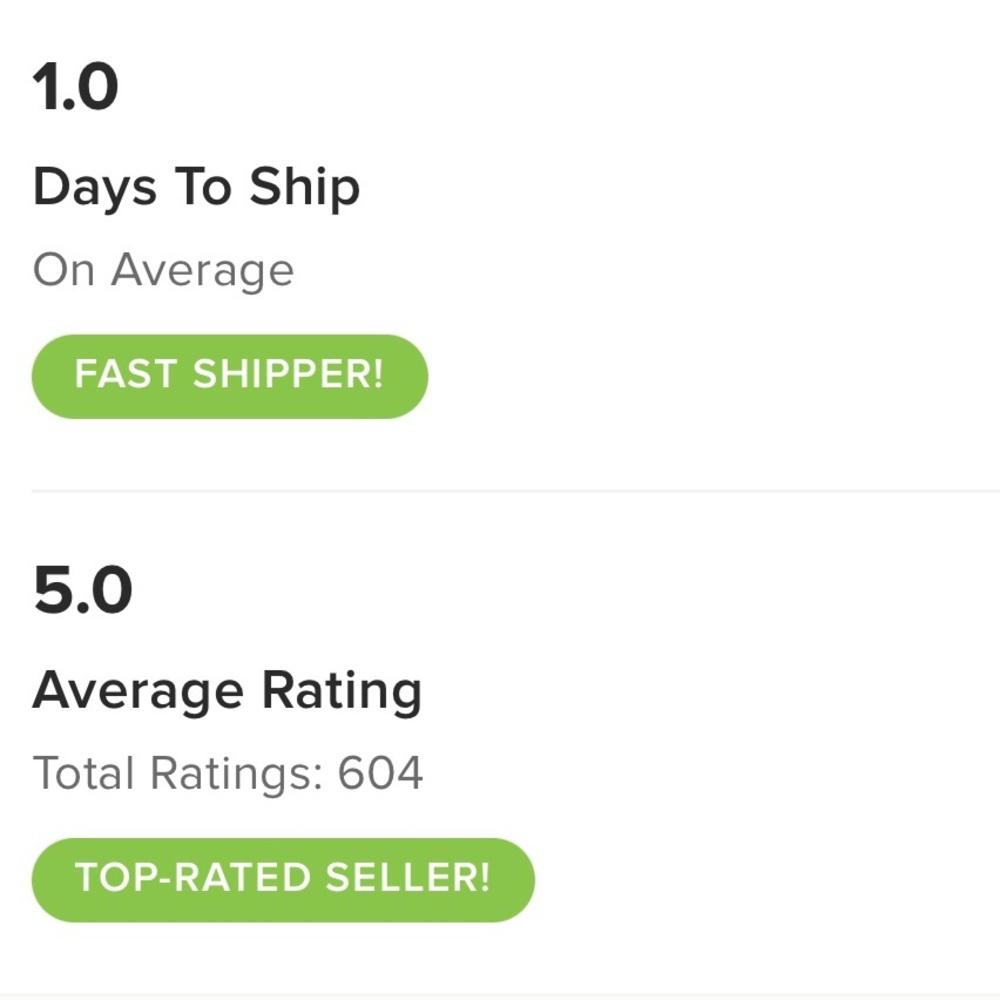Screen dimensions: 1000x1000
Task: Tap the FAST SHIPPER! green badge
Action: click(x=229, y=376)
